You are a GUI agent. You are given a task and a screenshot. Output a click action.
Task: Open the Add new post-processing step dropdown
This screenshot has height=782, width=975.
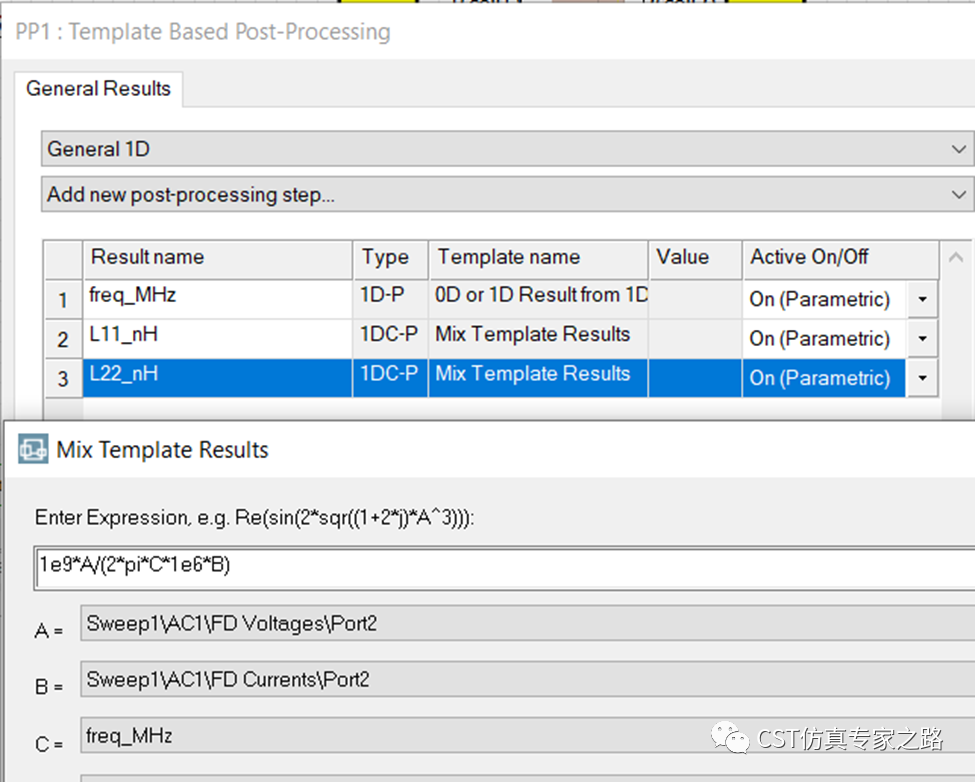coord(507,195)
